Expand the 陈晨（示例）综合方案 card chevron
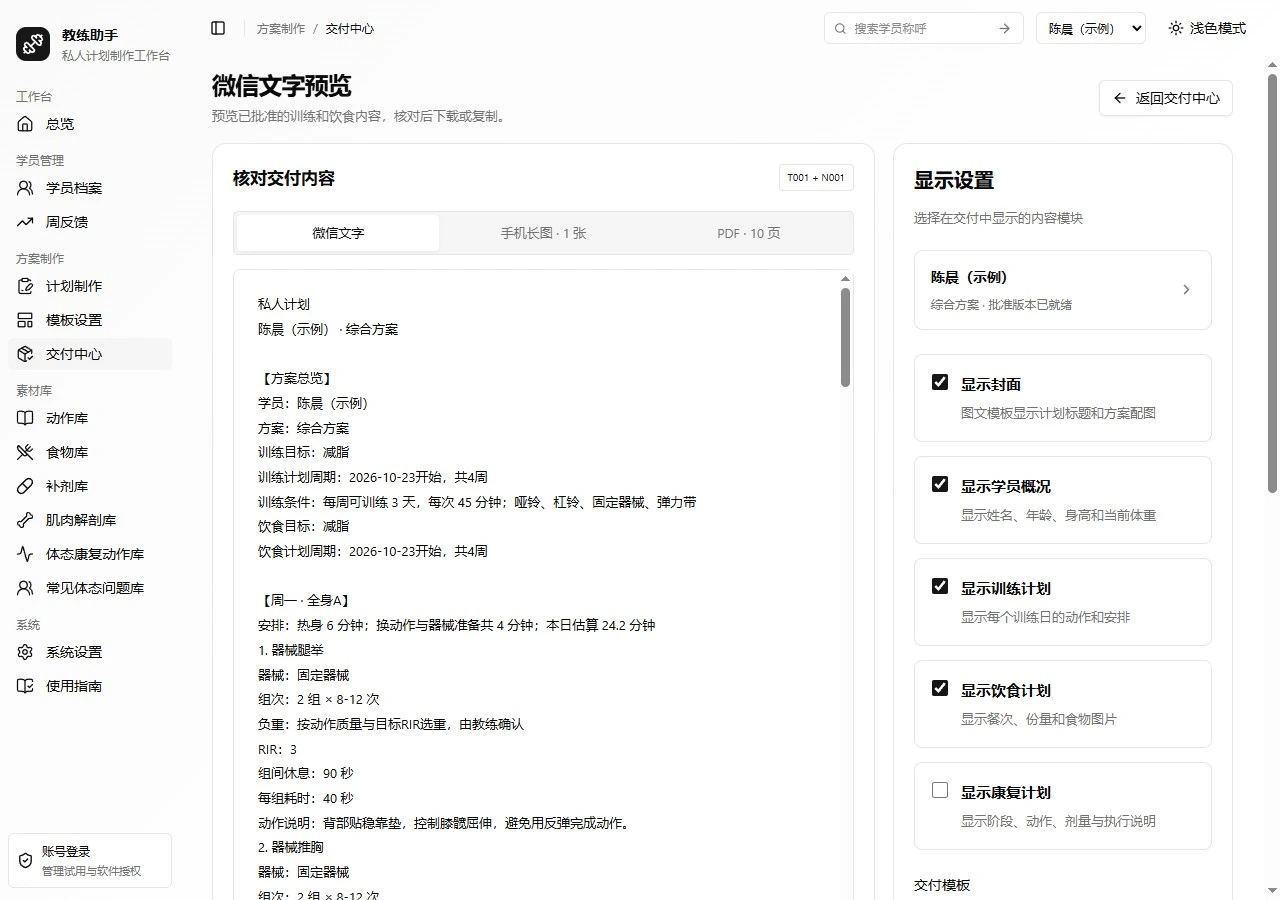 [x=1187, y=290]
